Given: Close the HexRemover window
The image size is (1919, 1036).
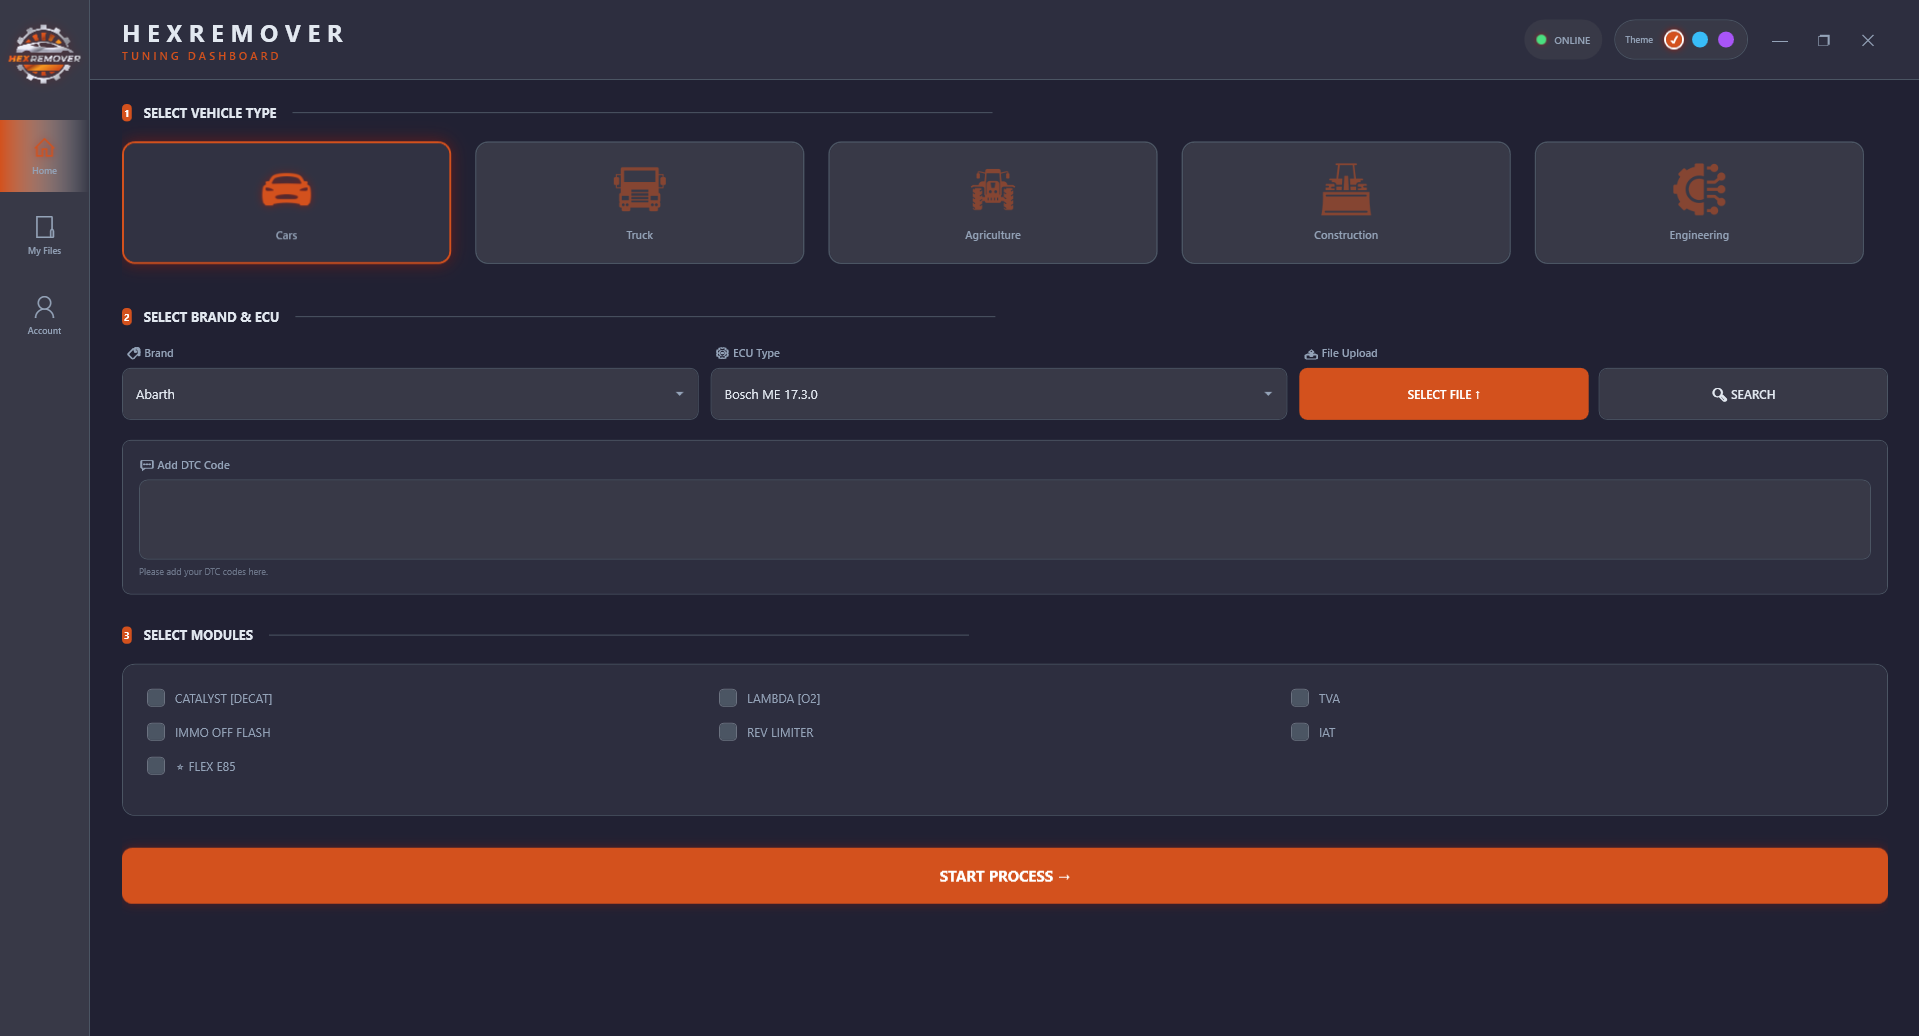Looking at the screenshot, I should coord(1867,41).
